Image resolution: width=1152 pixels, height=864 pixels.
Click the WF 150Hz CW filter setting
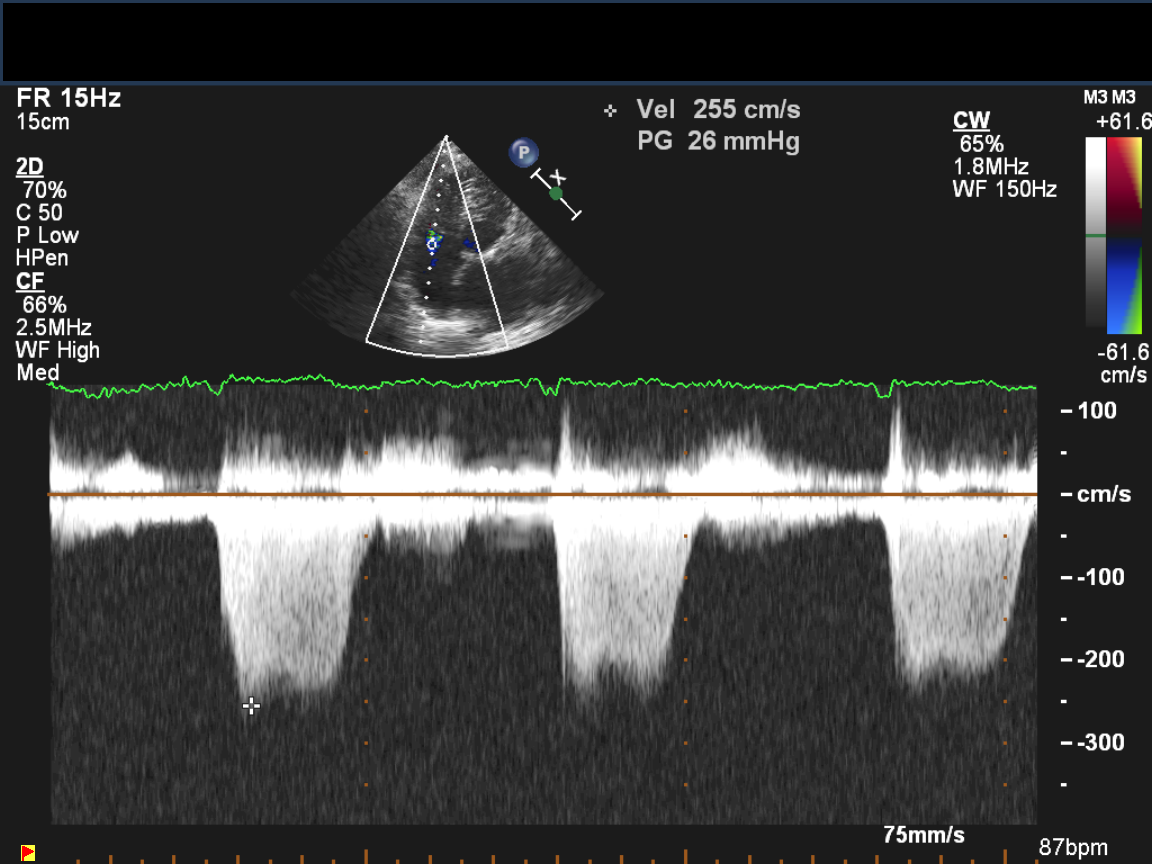pos(1004,189)
